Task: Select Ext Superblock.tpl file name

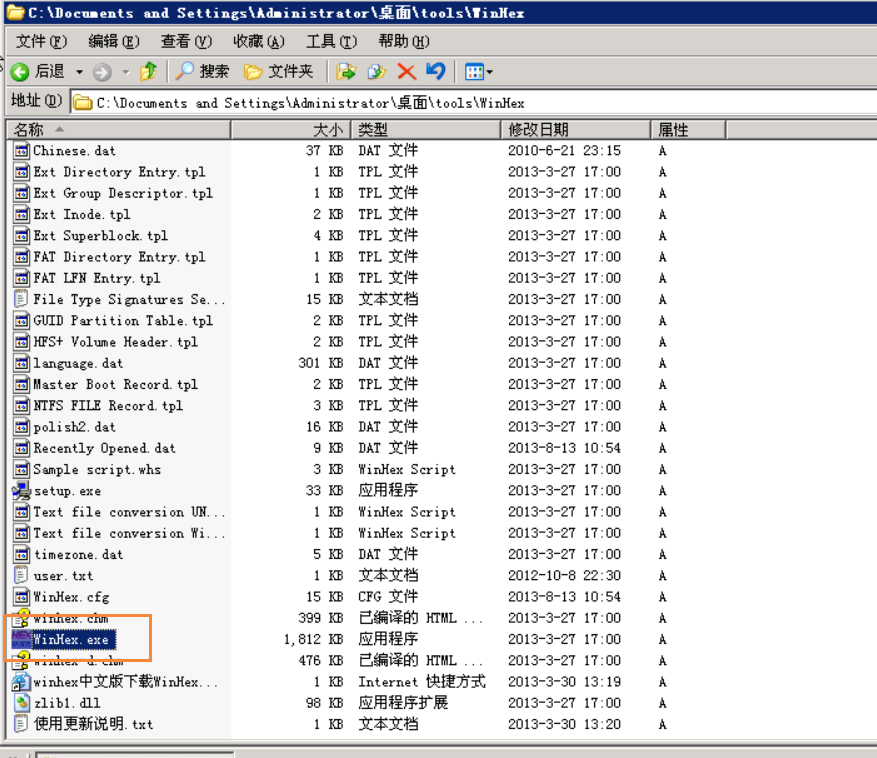Action: (x=101, y=236)
